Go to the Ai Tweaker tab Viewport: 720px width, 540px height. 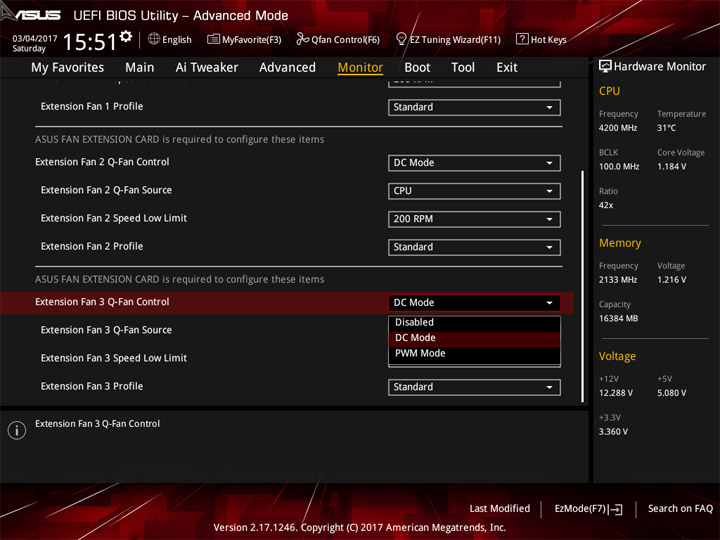[x=207, y=68]
